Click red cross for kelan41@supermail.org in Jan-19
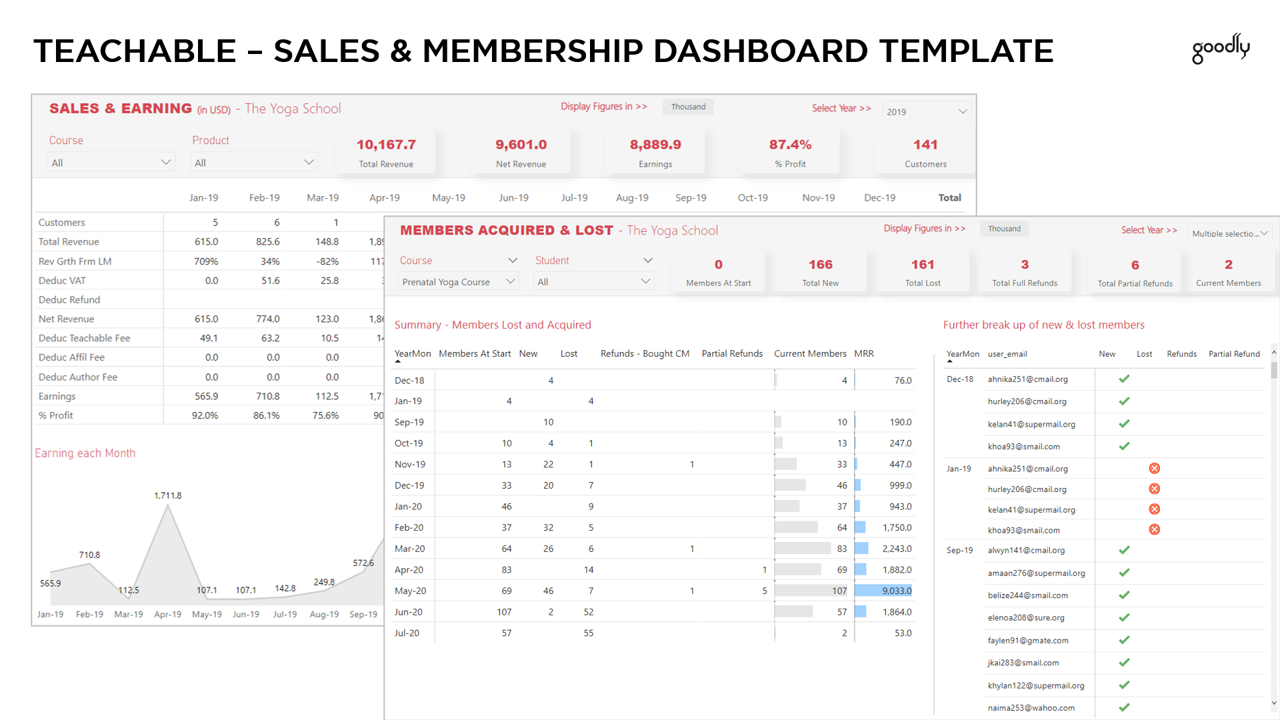The width and height of the screenshot is (1280, 720). (x=1154, y=509)
